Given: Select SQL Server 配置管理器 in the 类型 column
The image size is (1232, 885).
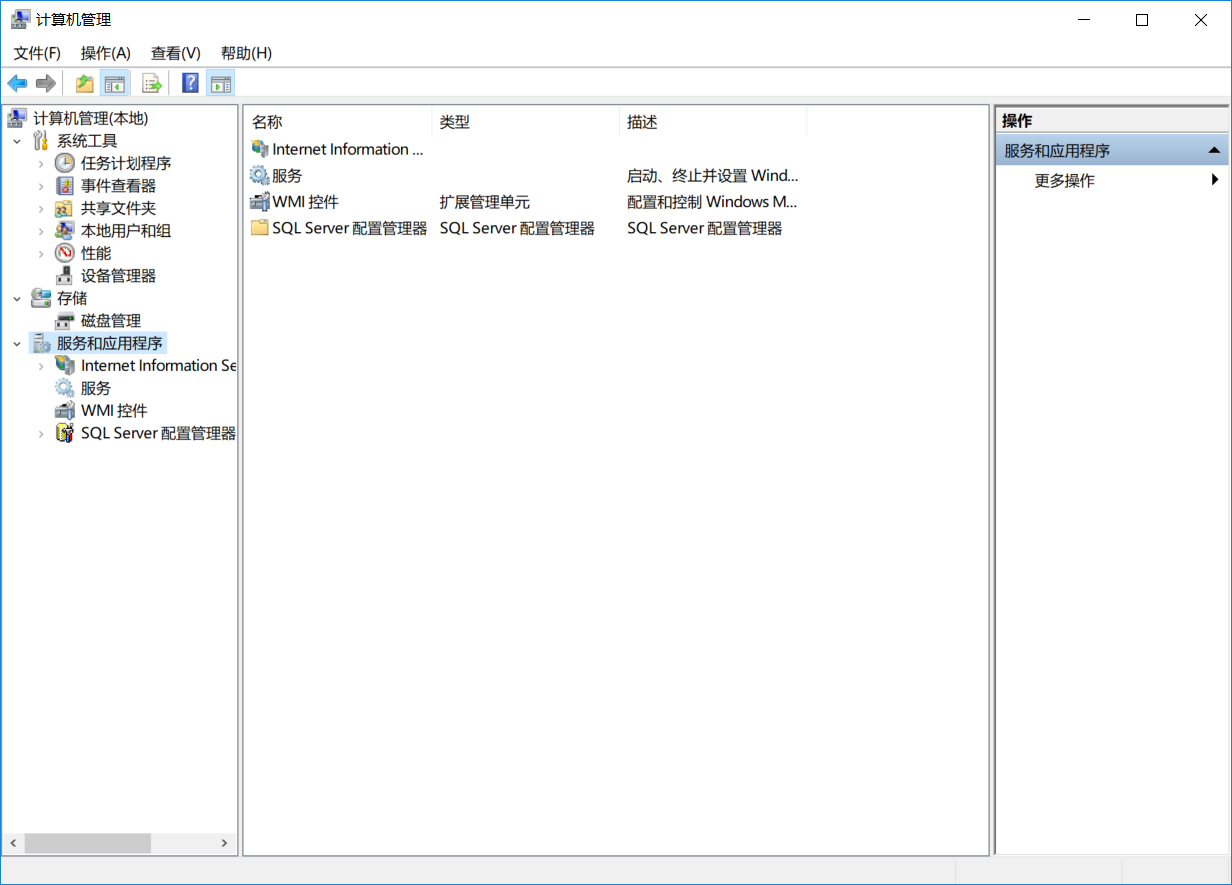Looking at the screenshot, I should [517, 228].
